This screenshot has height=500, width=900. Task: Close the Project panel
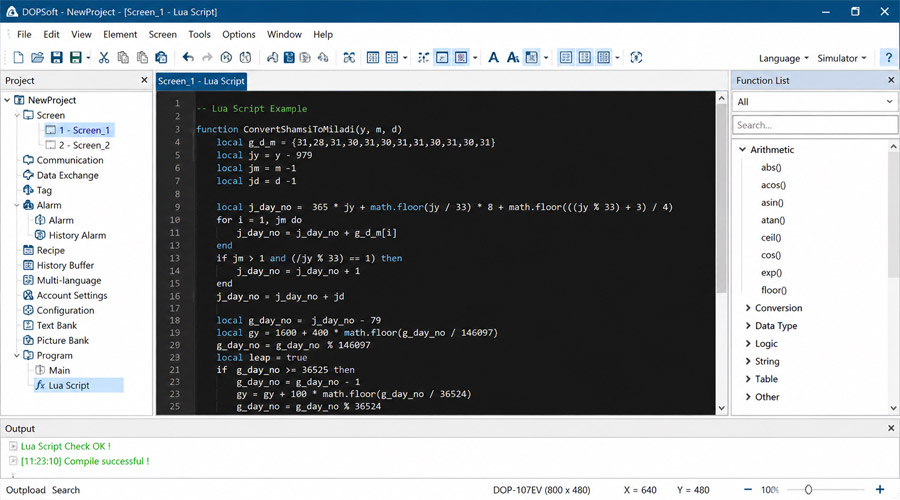point(144,80)
